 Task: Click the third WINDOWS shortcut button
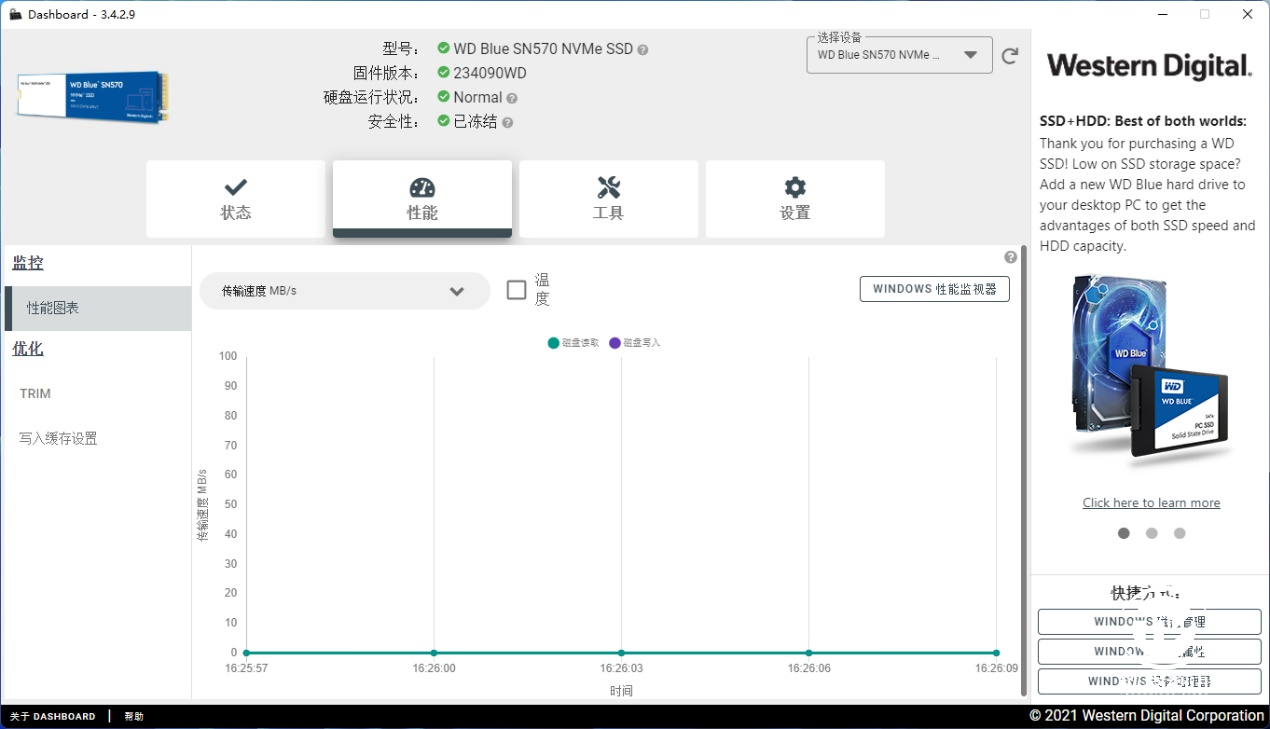[x=1149, y=681]
